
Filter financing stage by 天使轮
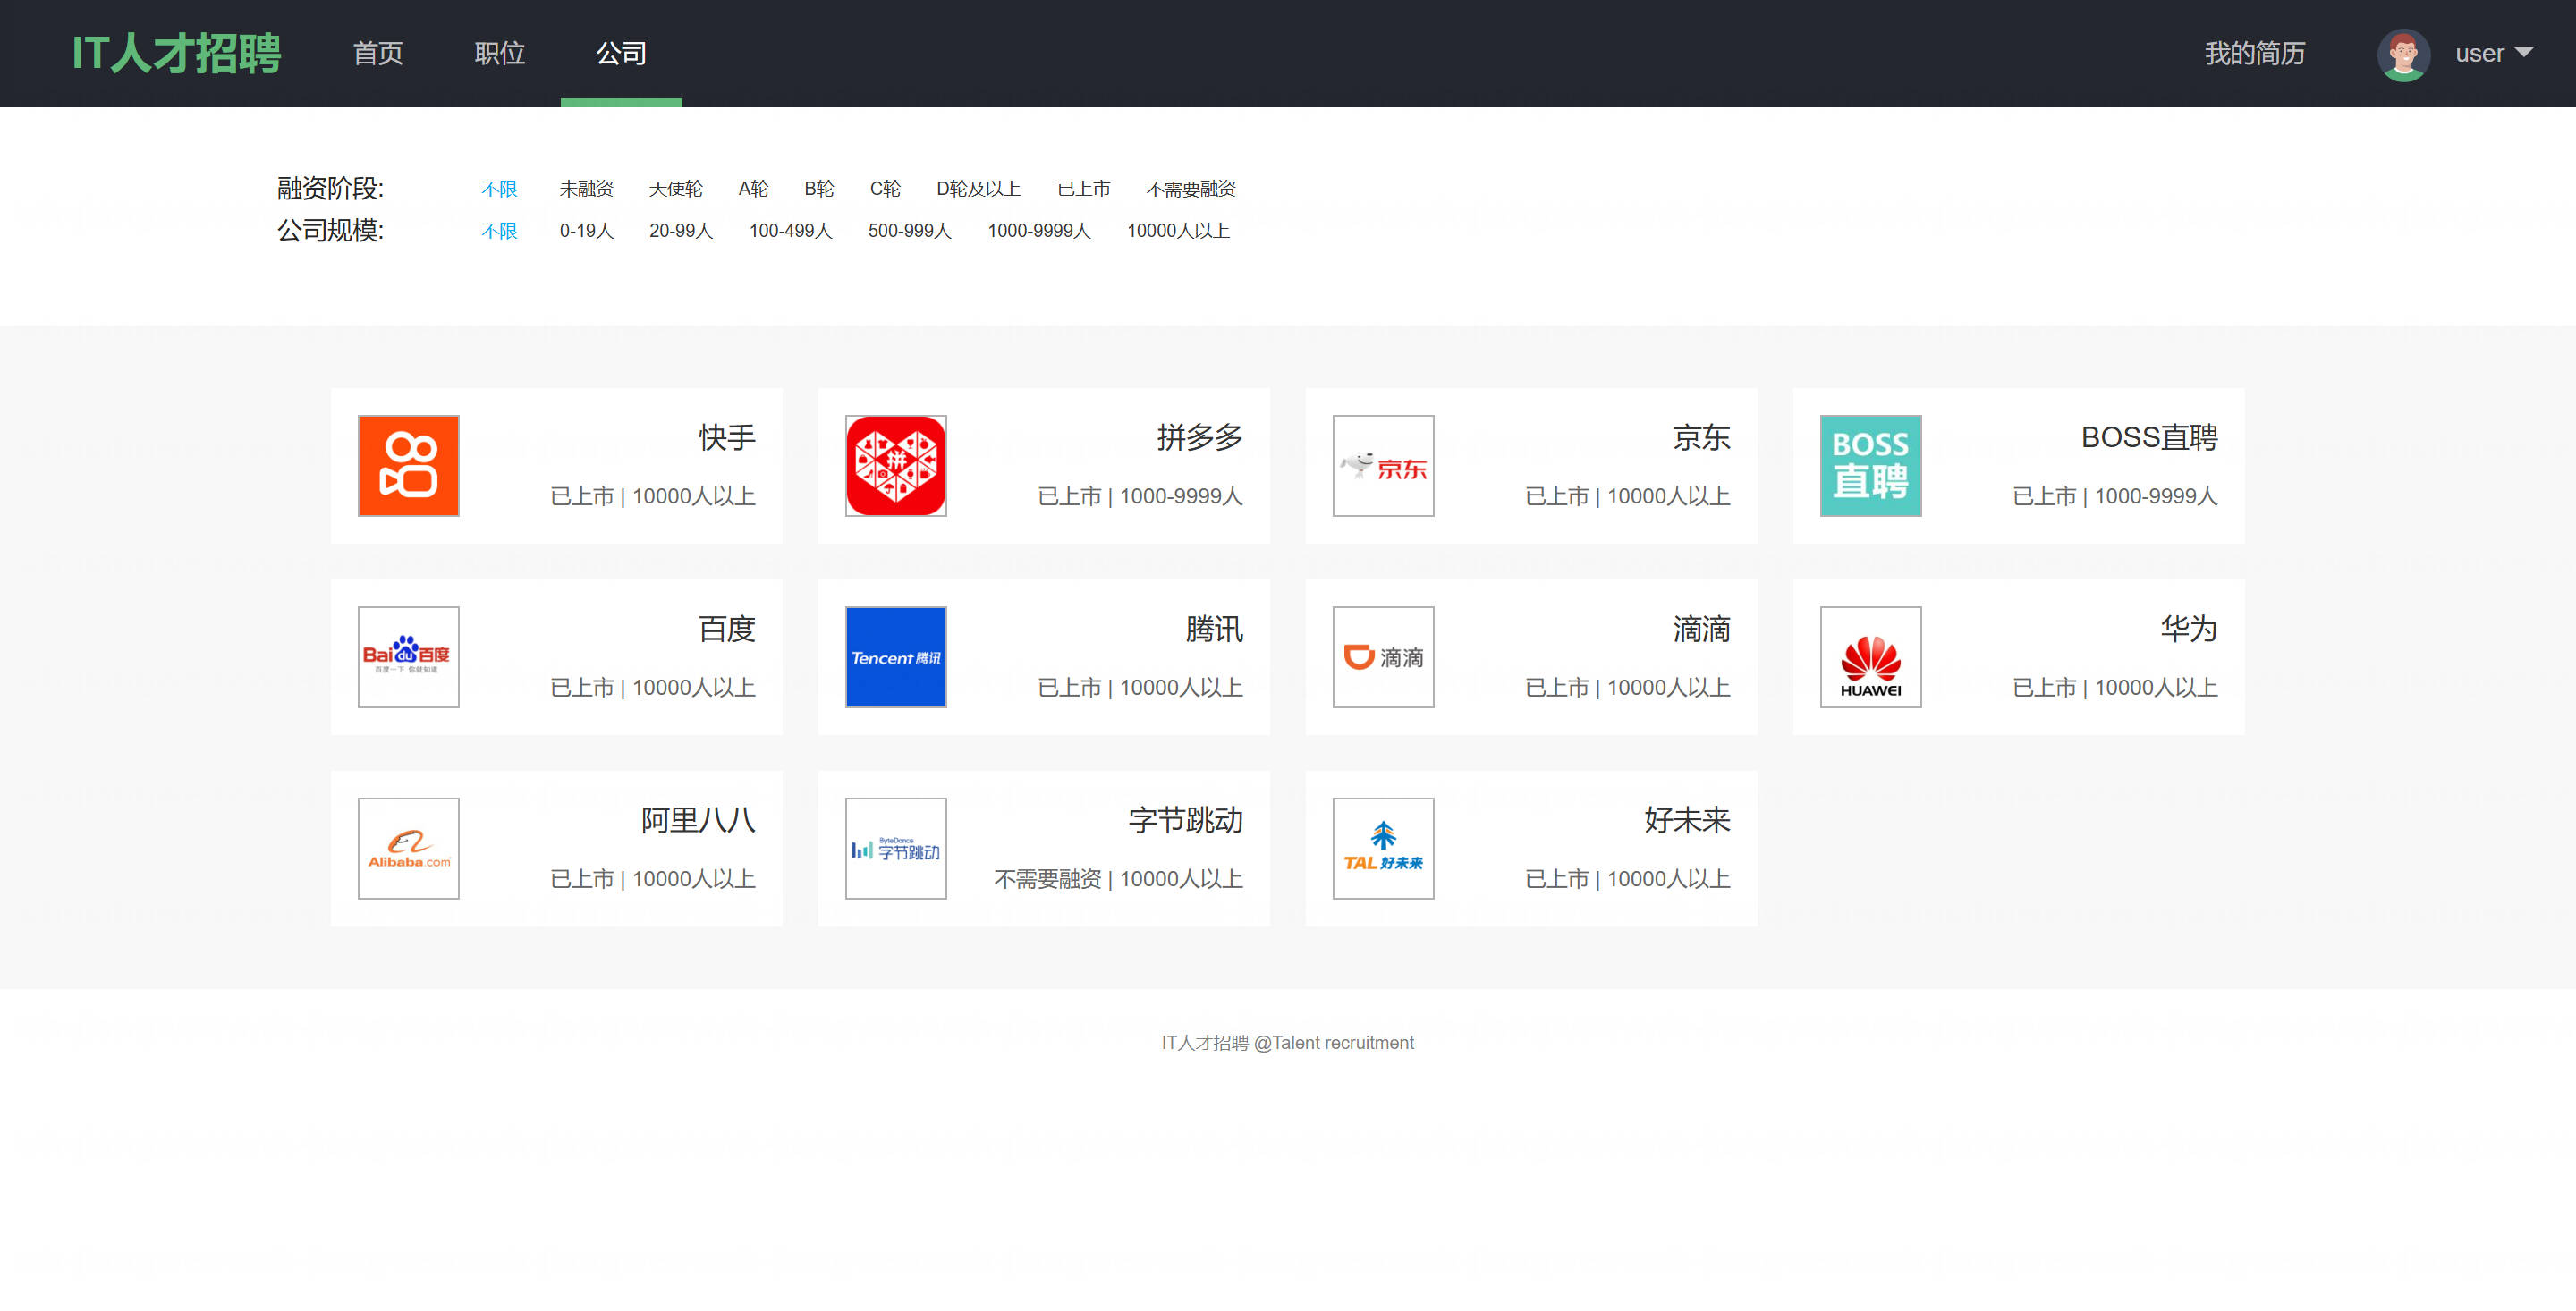click(x=676, y=189)
